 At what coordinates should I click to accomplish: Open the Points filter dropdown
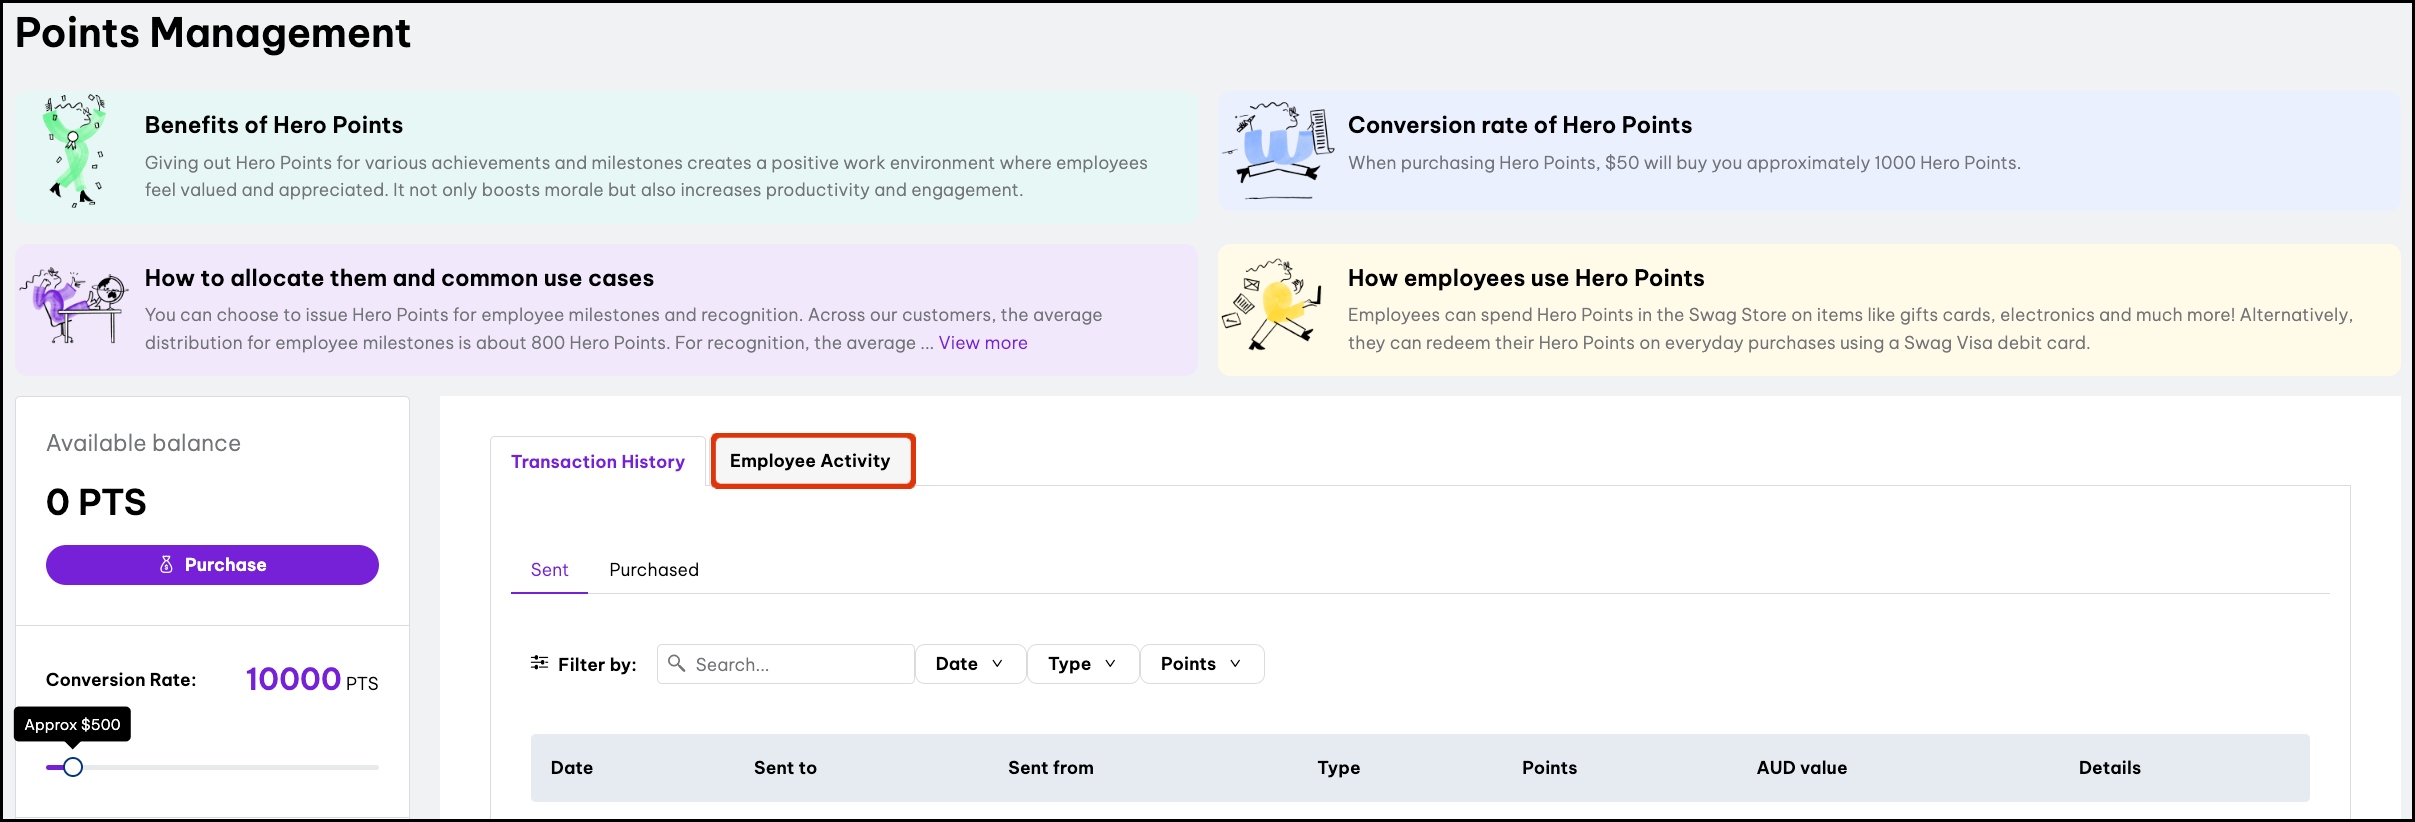(1201, 664)
